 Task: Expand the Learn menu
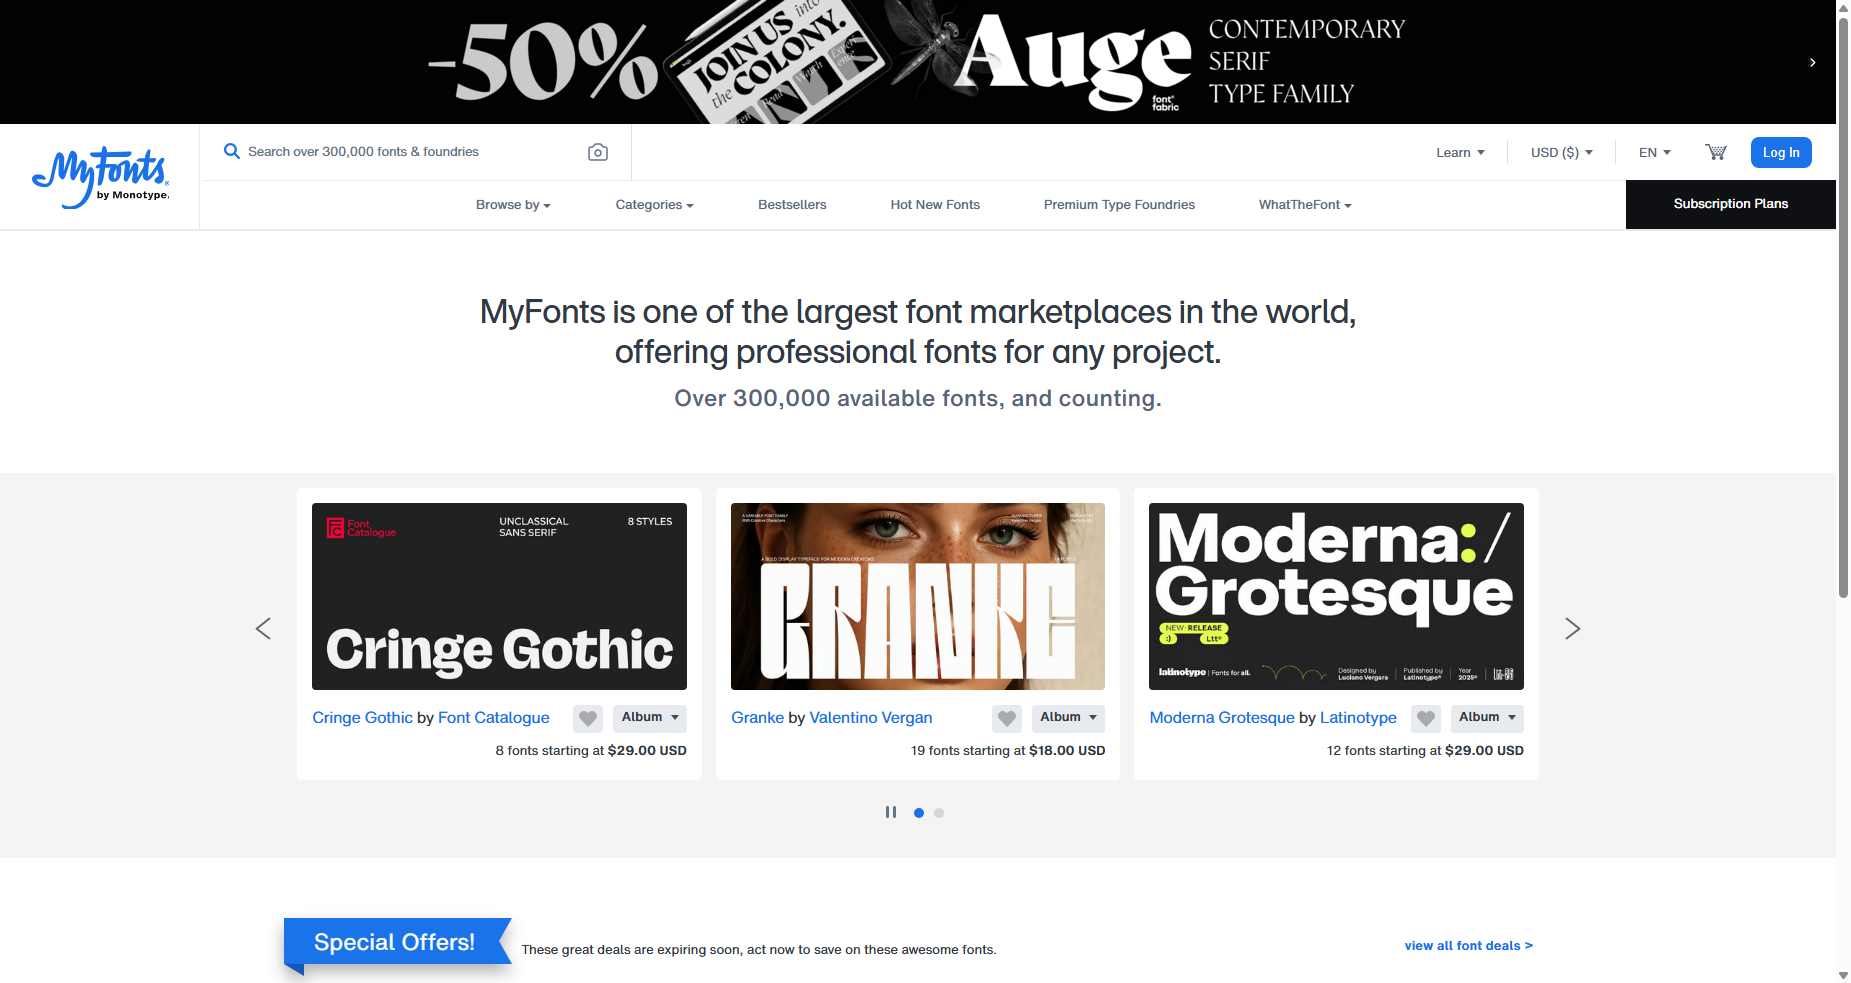click(1460, 152)
